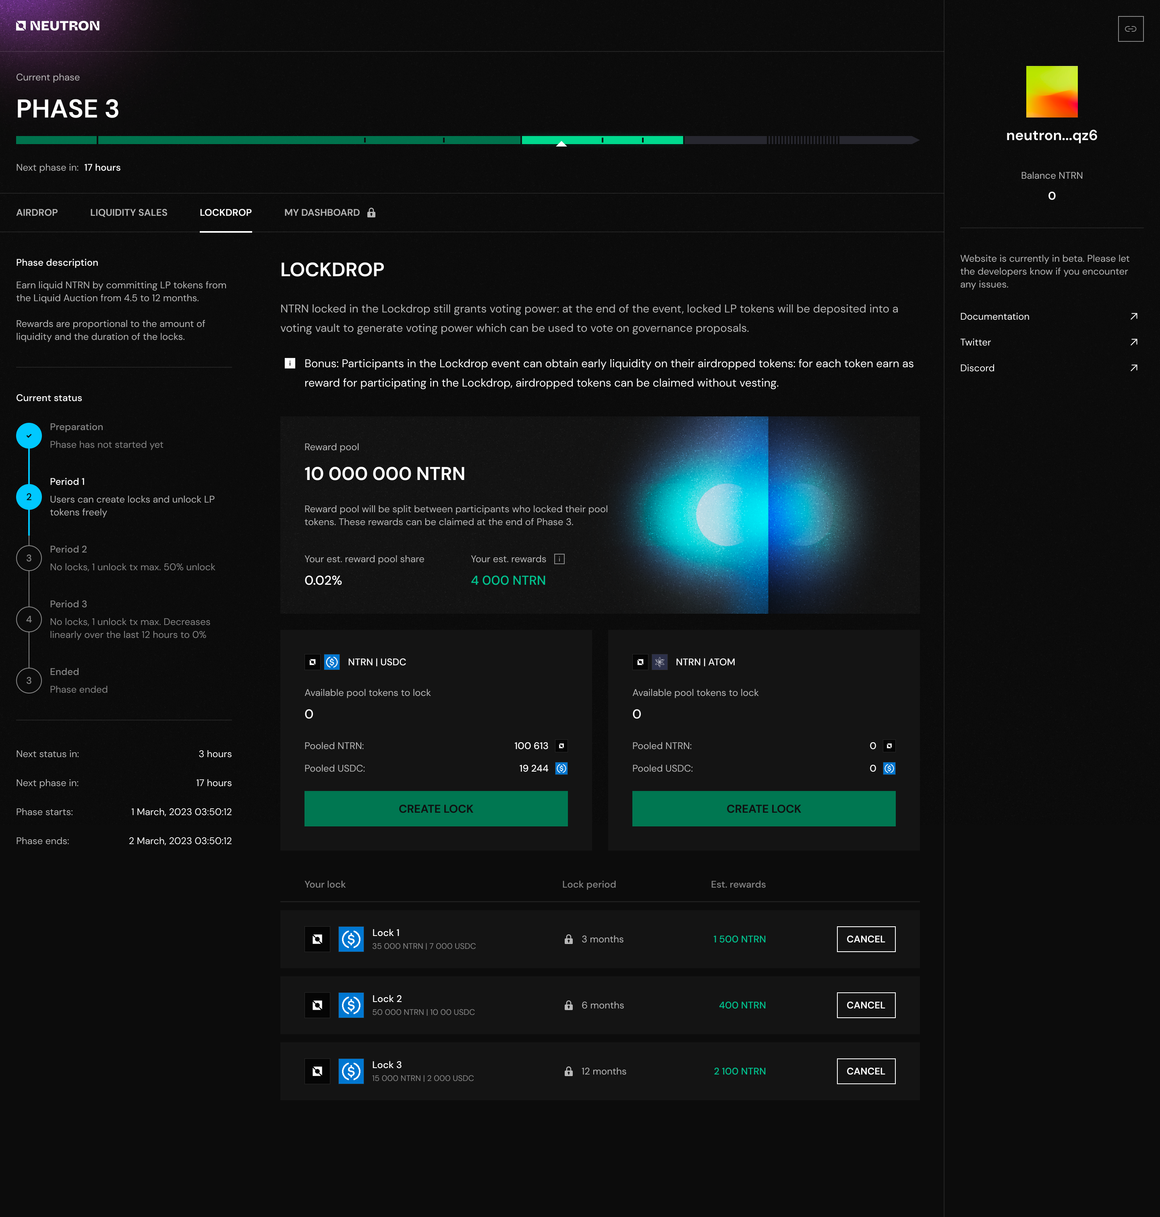Click the ATOM icon in NTRN | ATOM card
The height and width of the screenshot is (1217, 1160).
660,662
